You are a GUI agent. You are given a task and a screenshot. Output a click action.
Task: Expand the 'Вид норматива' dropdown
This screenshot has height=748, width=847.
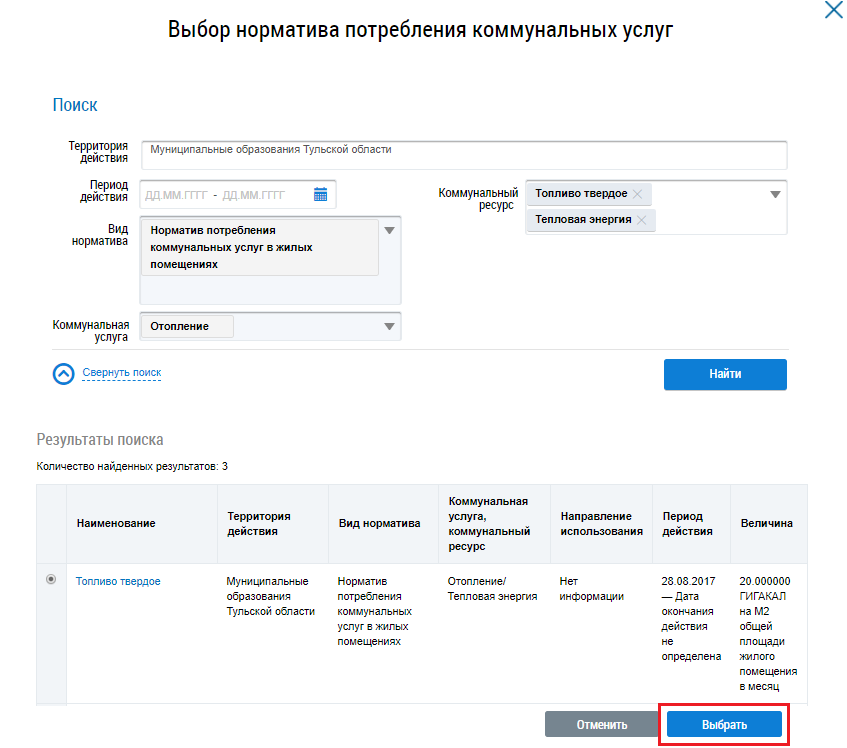390,230
